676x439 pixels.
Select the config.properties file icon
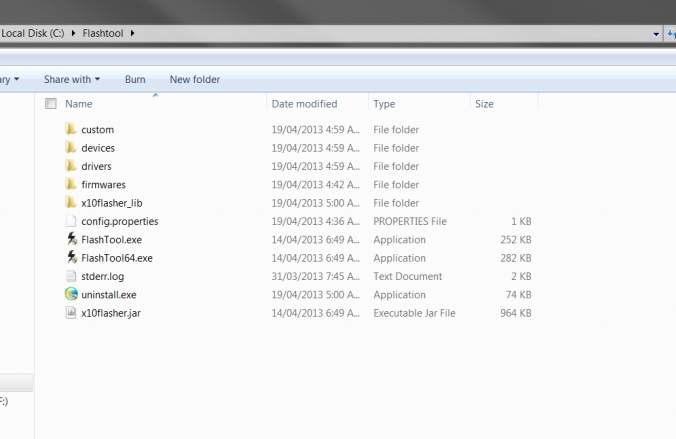(71, 221)
